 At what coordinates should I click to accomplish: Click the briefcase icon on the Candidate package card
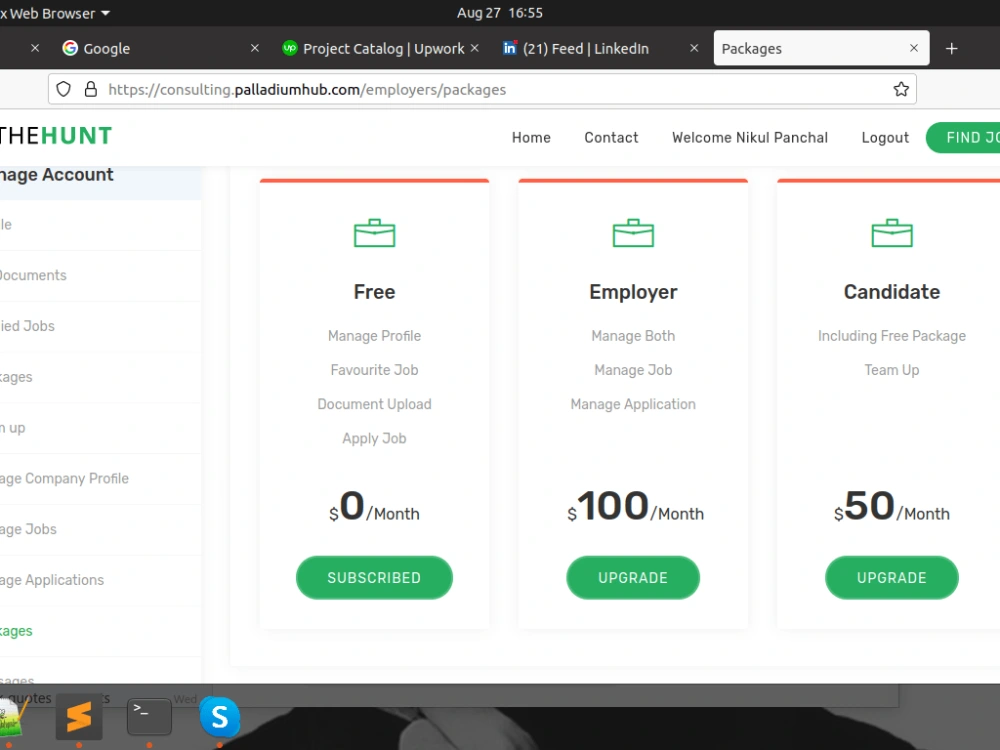point(892,233)
